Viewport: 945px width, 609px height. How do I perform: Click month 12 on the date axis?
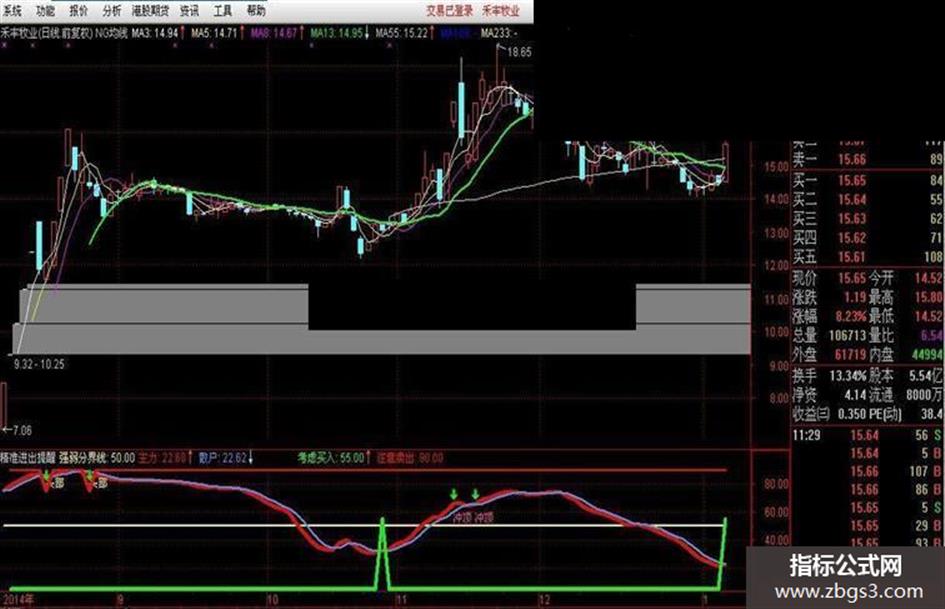[544, 600]
